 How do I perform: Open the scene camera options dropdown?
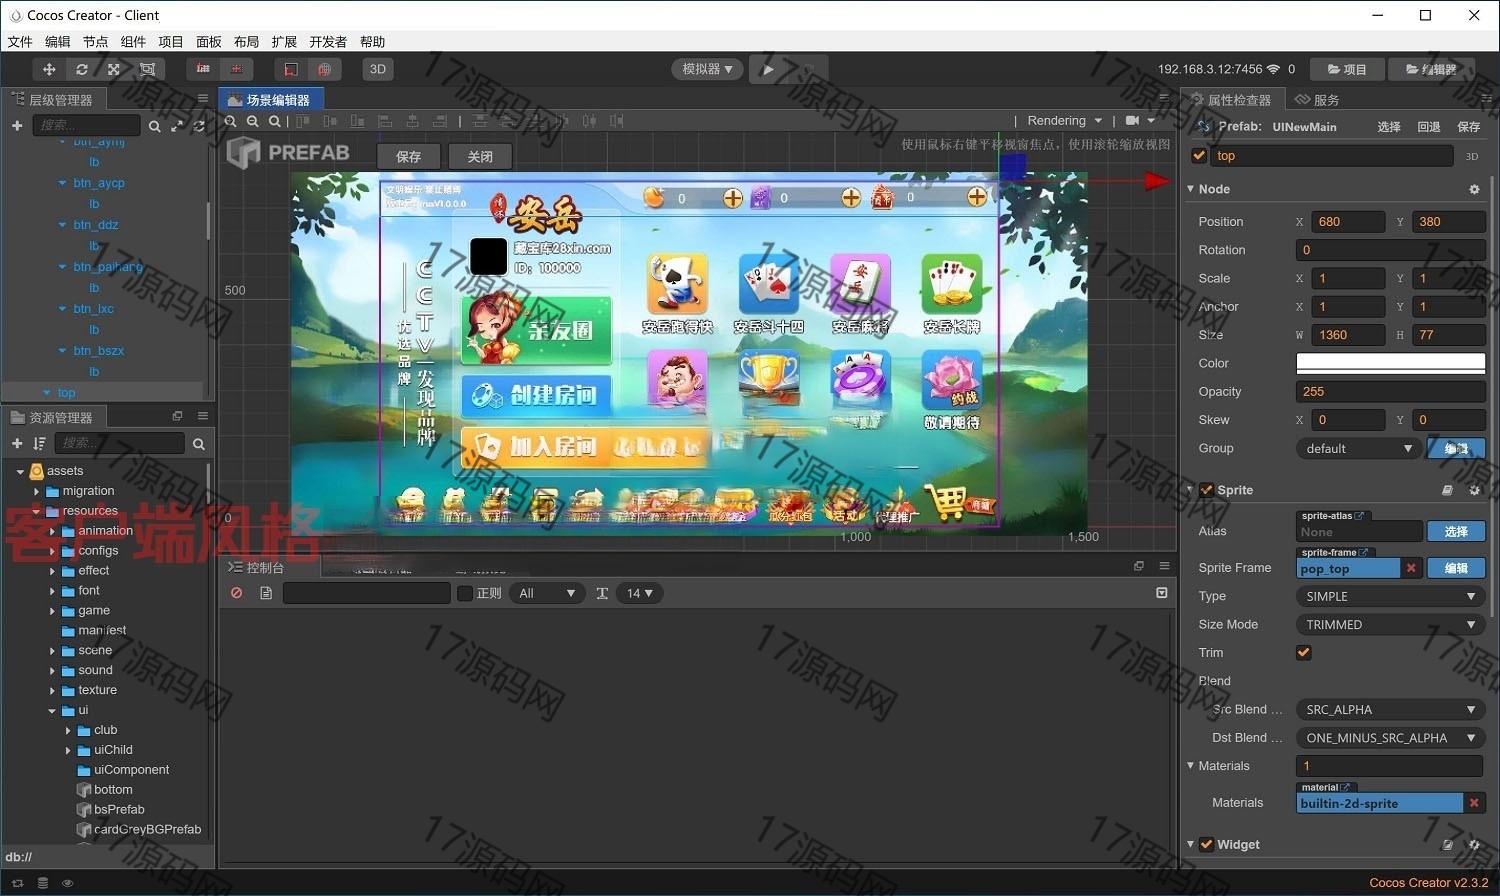coord(1140,120)
